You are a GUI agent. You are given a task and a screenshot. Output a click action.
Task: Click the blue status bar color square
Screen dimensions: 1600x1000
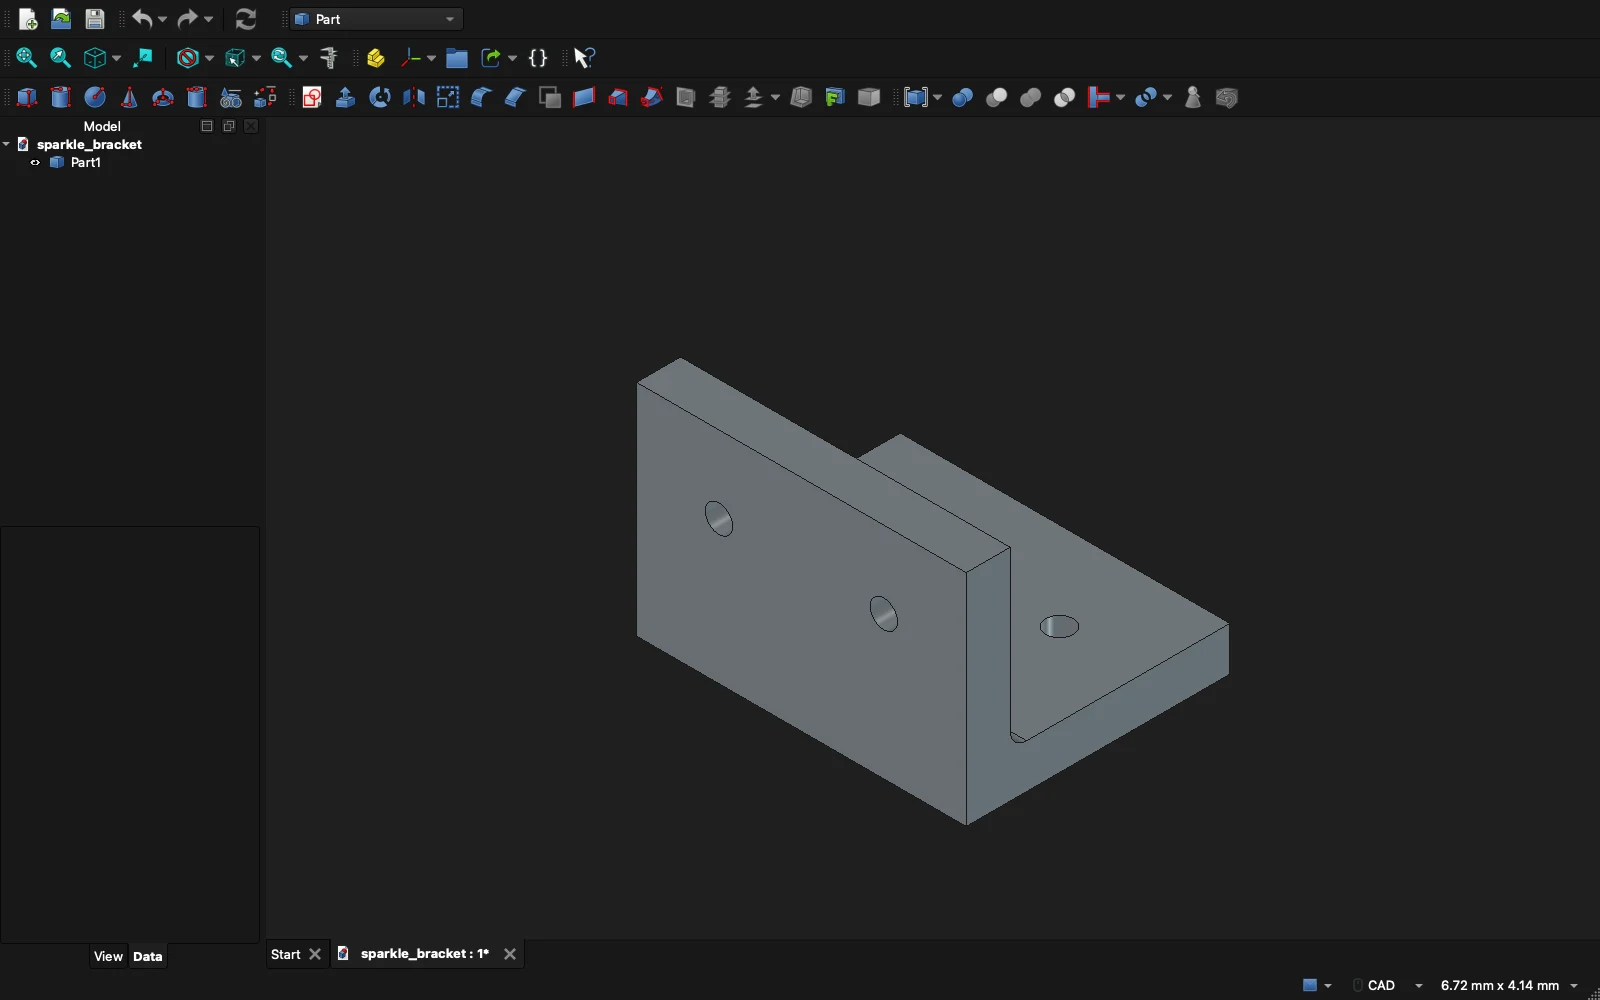[x=1310, y=985]
